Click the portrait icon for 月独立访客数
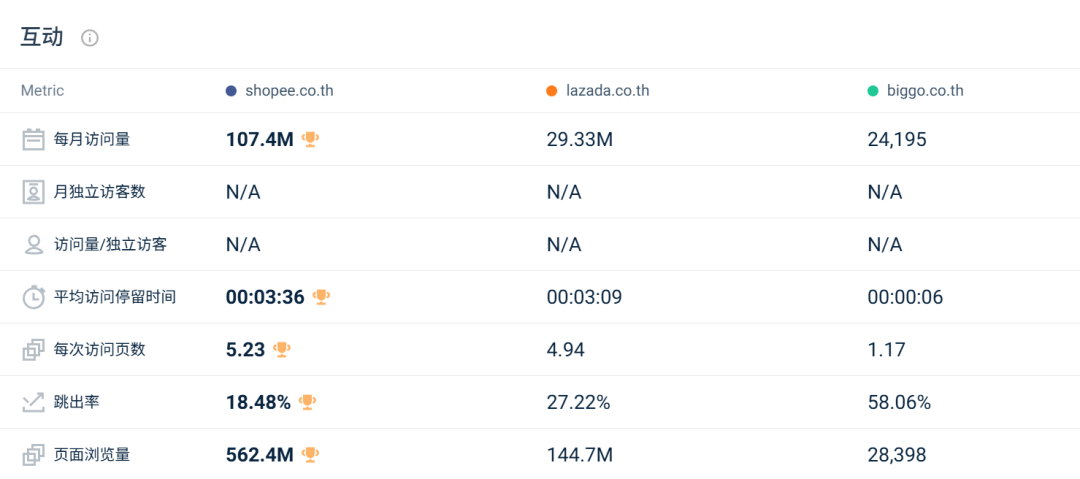Screen dimensions: 1080x479 tap(32, 192)
